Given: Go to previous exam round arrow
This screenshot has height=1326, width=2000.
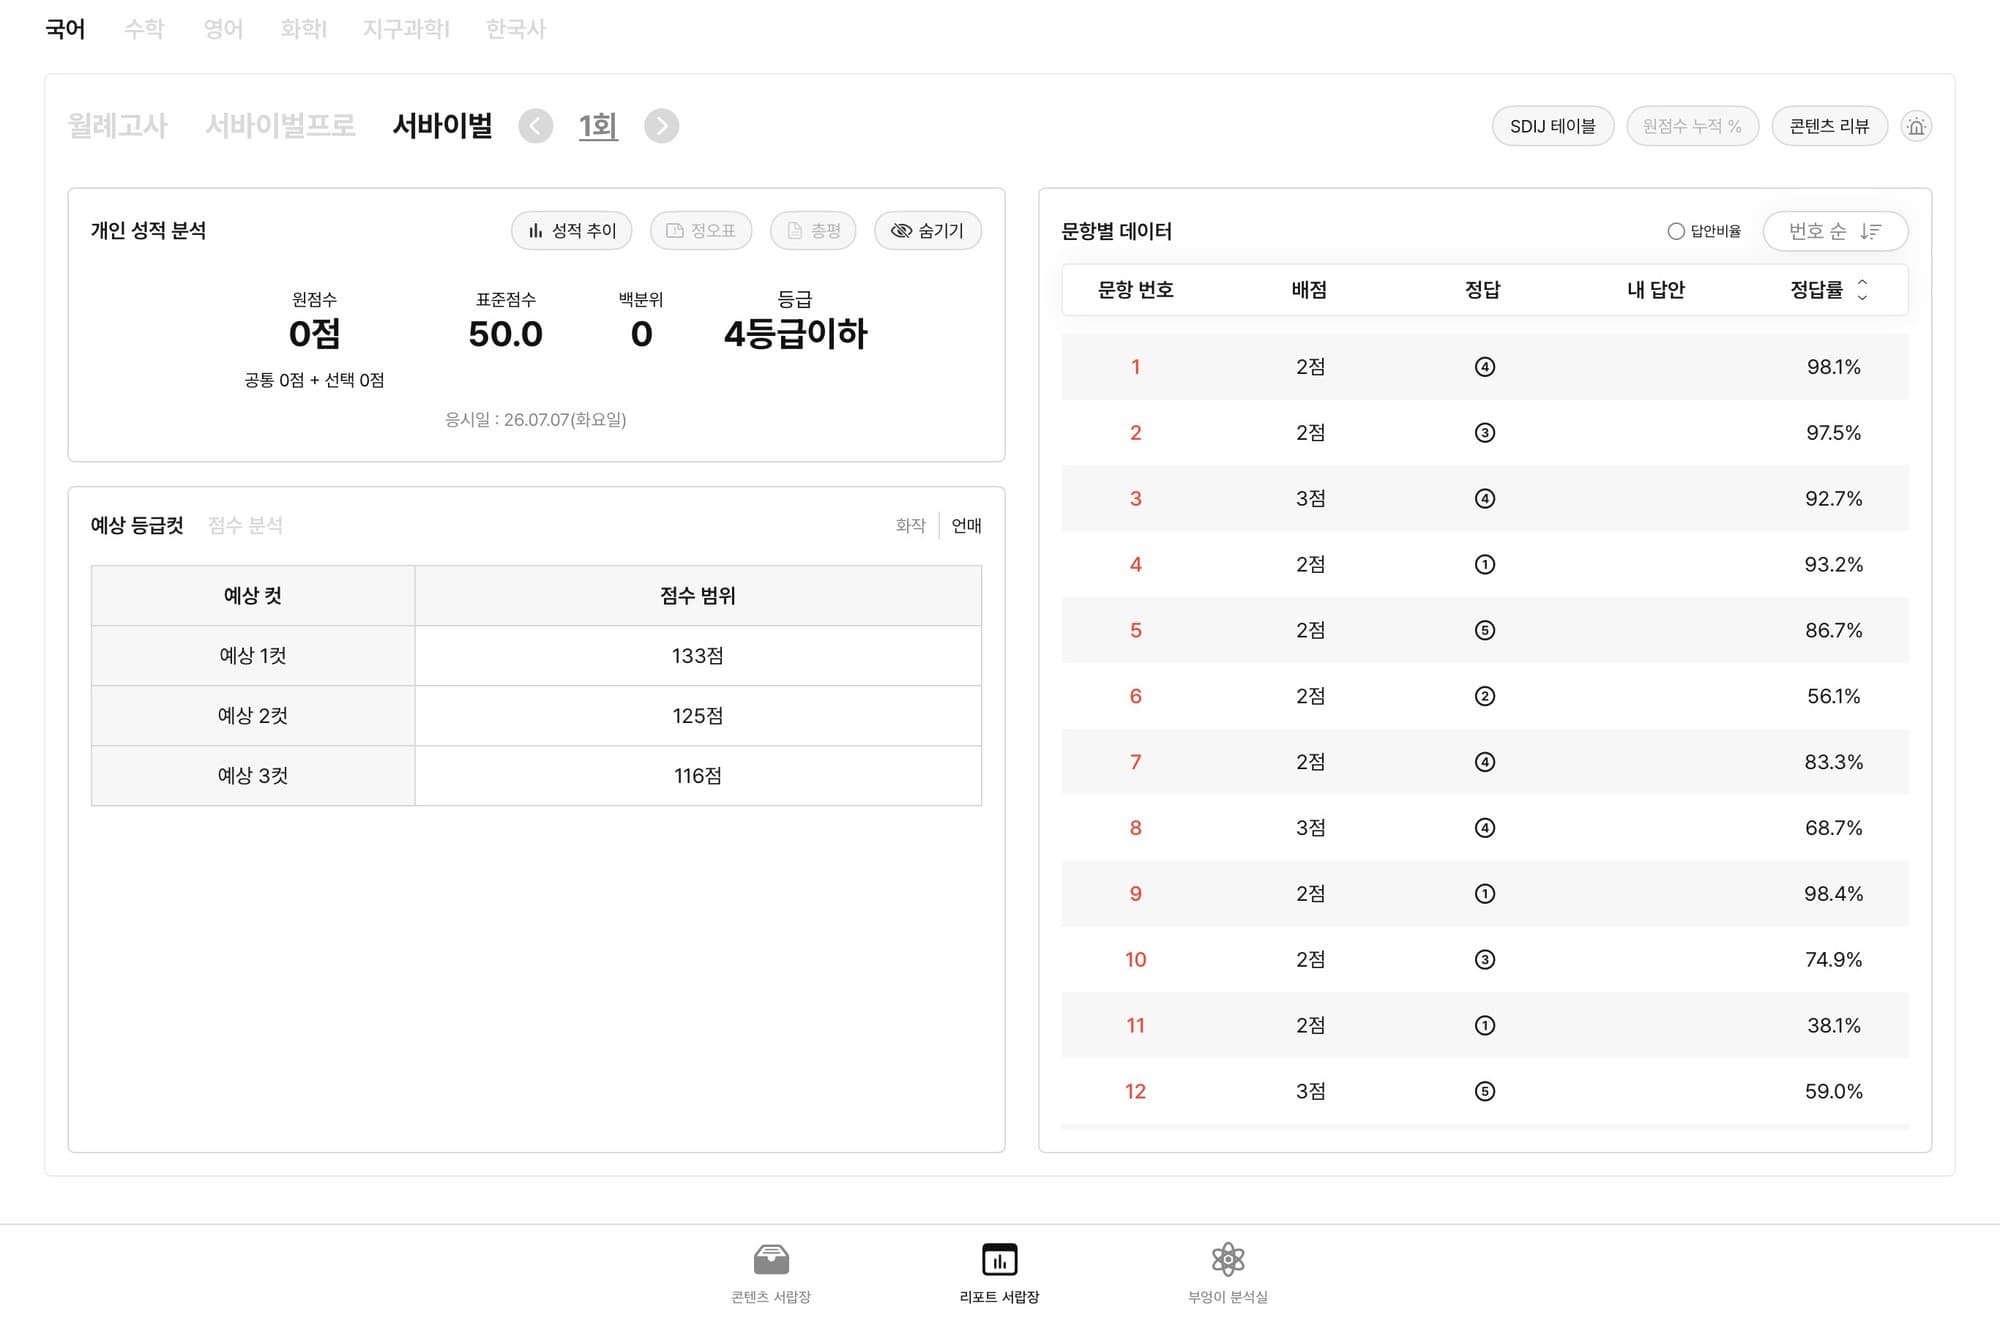Looking at the screenshot, I should 536,126.
